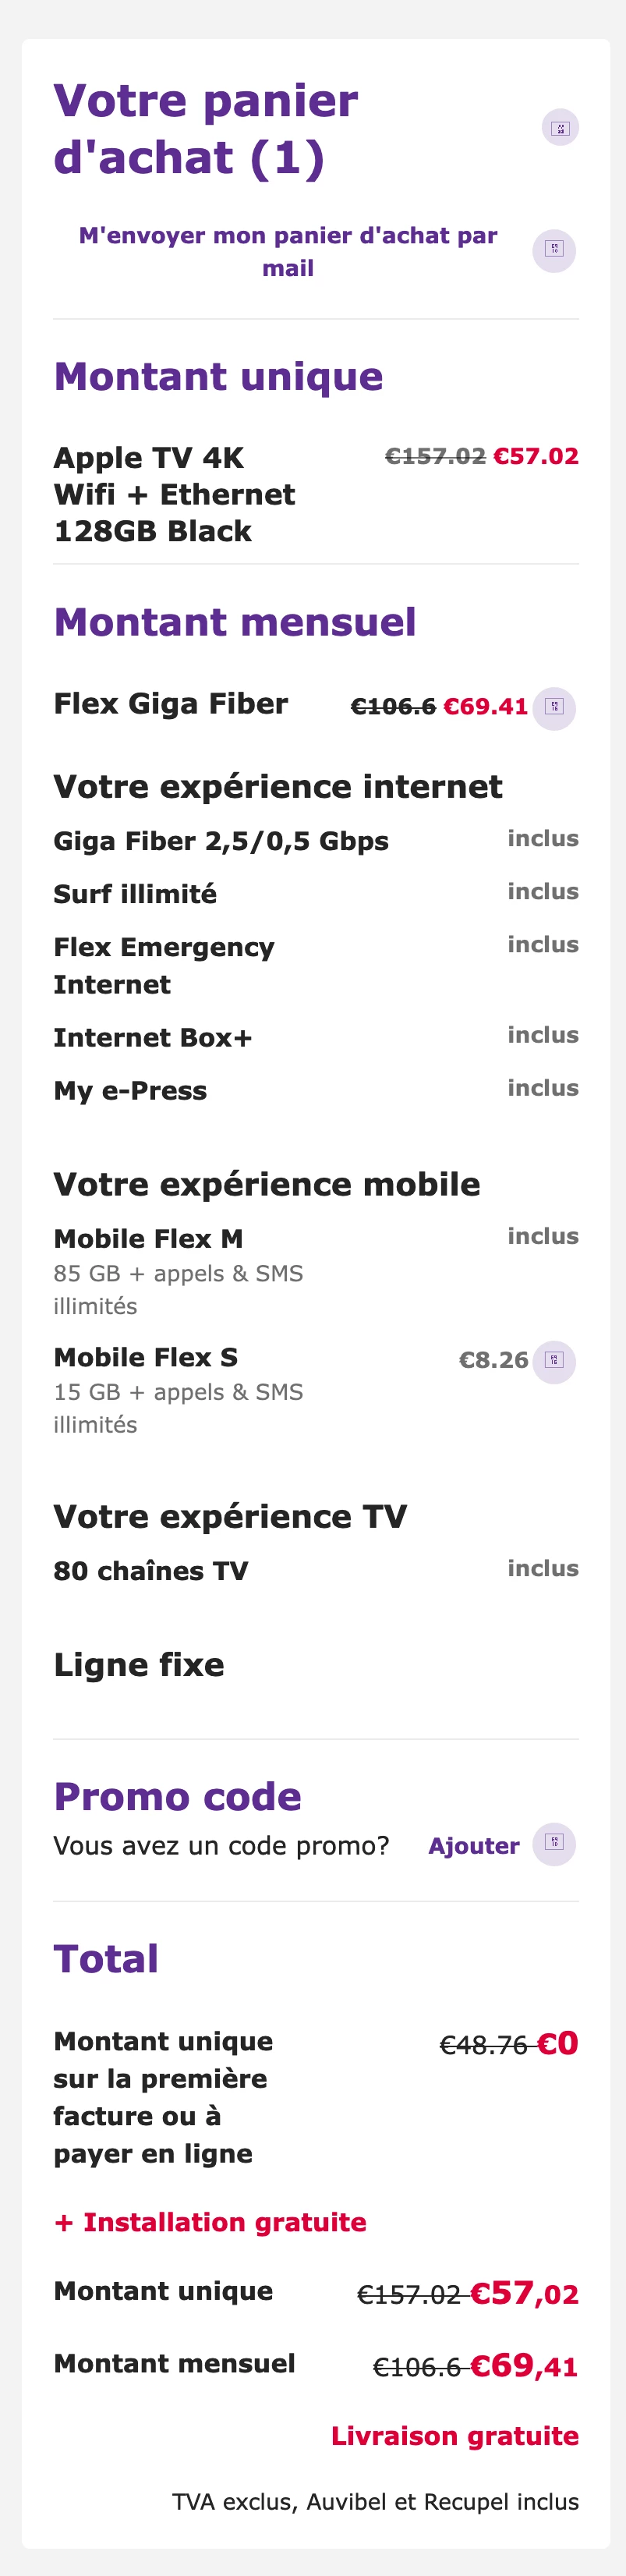This screenshot has width=626, height=2576.
Task: Click the Mobile Flex S item
Action: (x=146, y=1358)
